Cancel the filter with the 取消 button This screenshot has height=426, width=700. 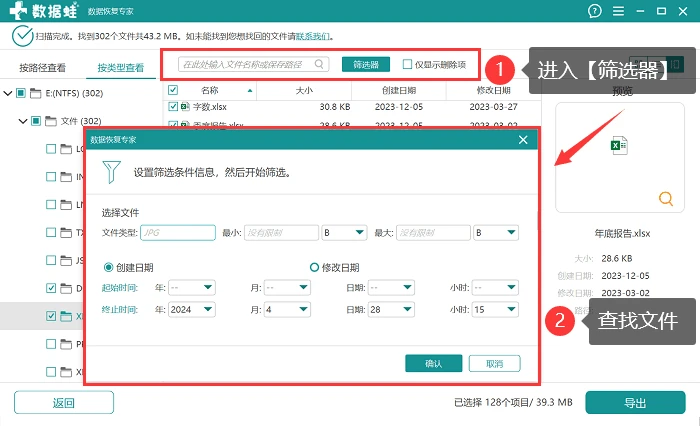coord(494,363)
